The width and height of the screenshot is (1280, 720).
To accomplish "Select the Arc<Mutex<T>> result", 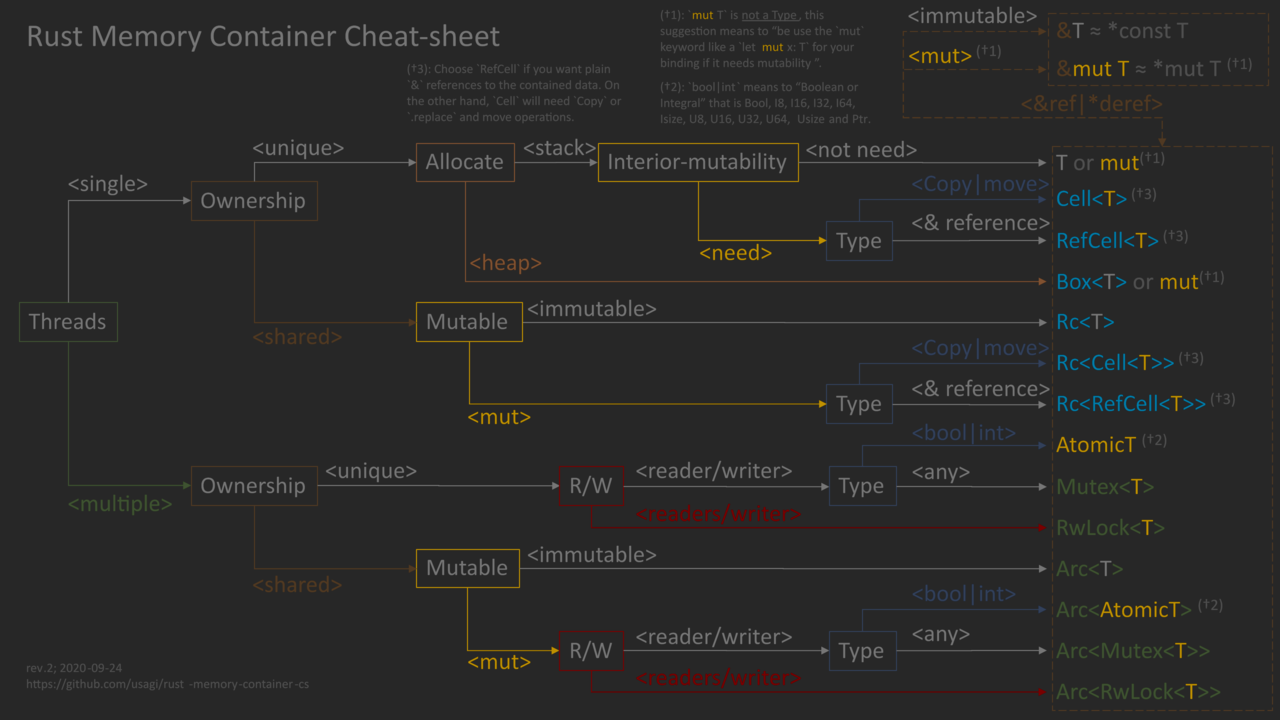I will coord(1132,651).
